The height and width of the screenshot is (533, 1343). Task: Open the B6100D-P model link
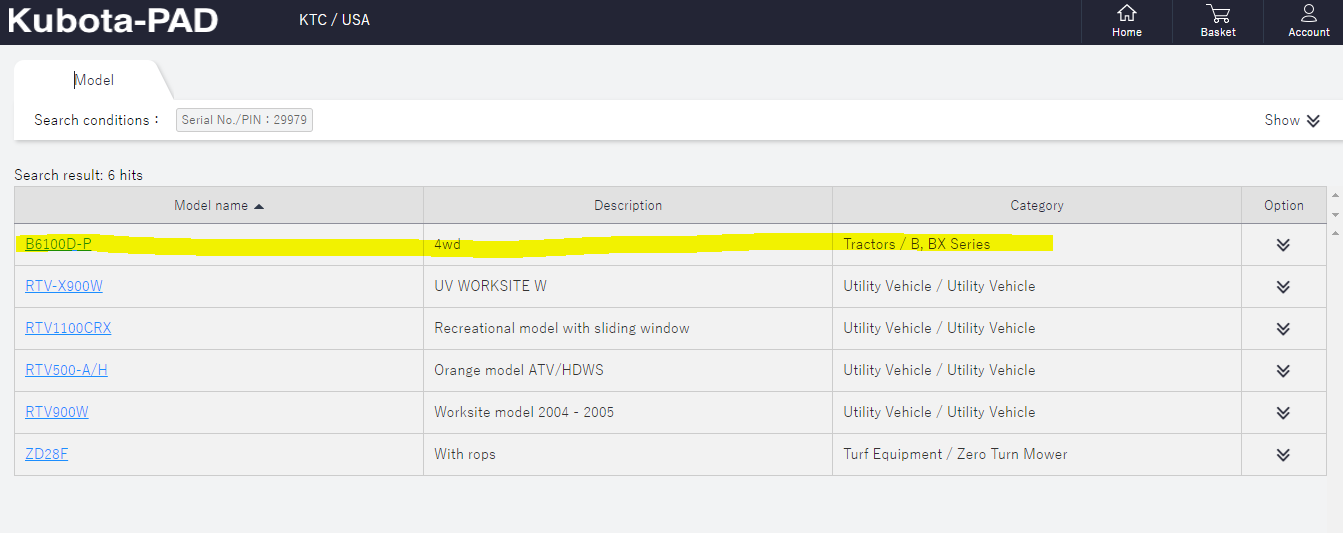(x=58, y=244)
